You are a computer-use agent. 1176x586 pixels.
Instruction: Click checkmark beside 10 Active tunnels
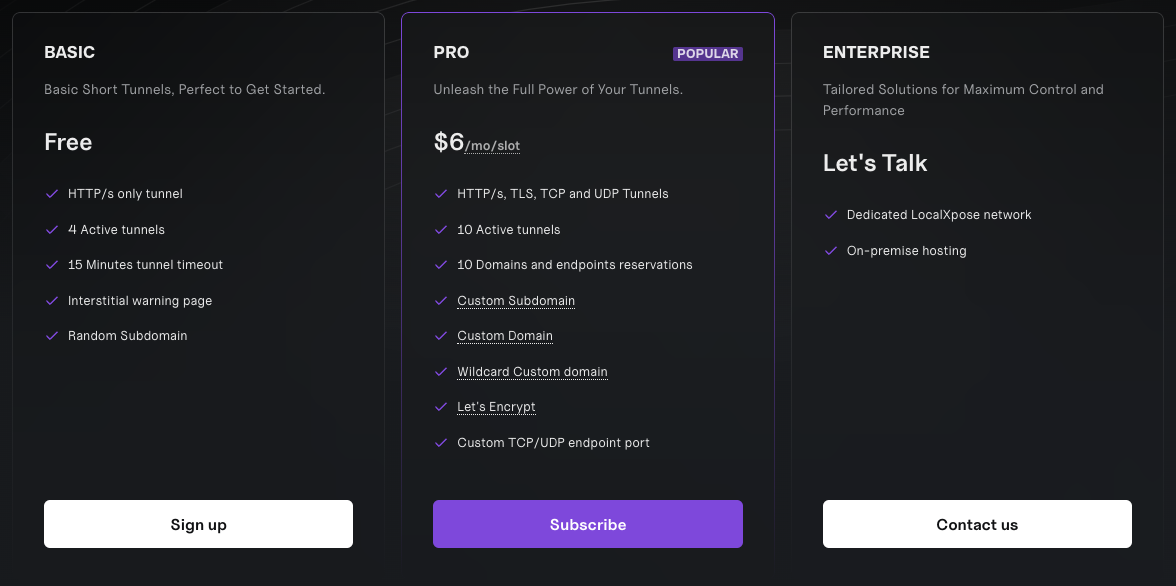point(441,230)
